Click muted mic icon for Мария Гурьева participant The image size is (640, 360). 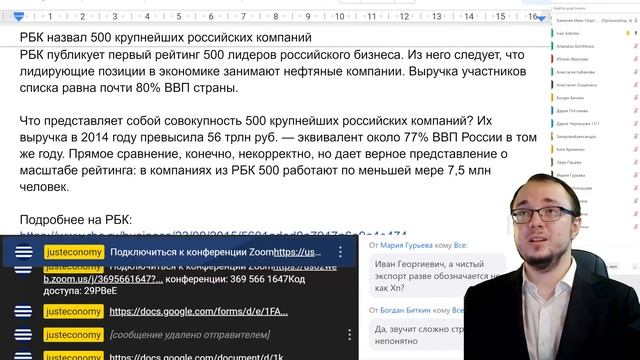(x=636, y=175)
